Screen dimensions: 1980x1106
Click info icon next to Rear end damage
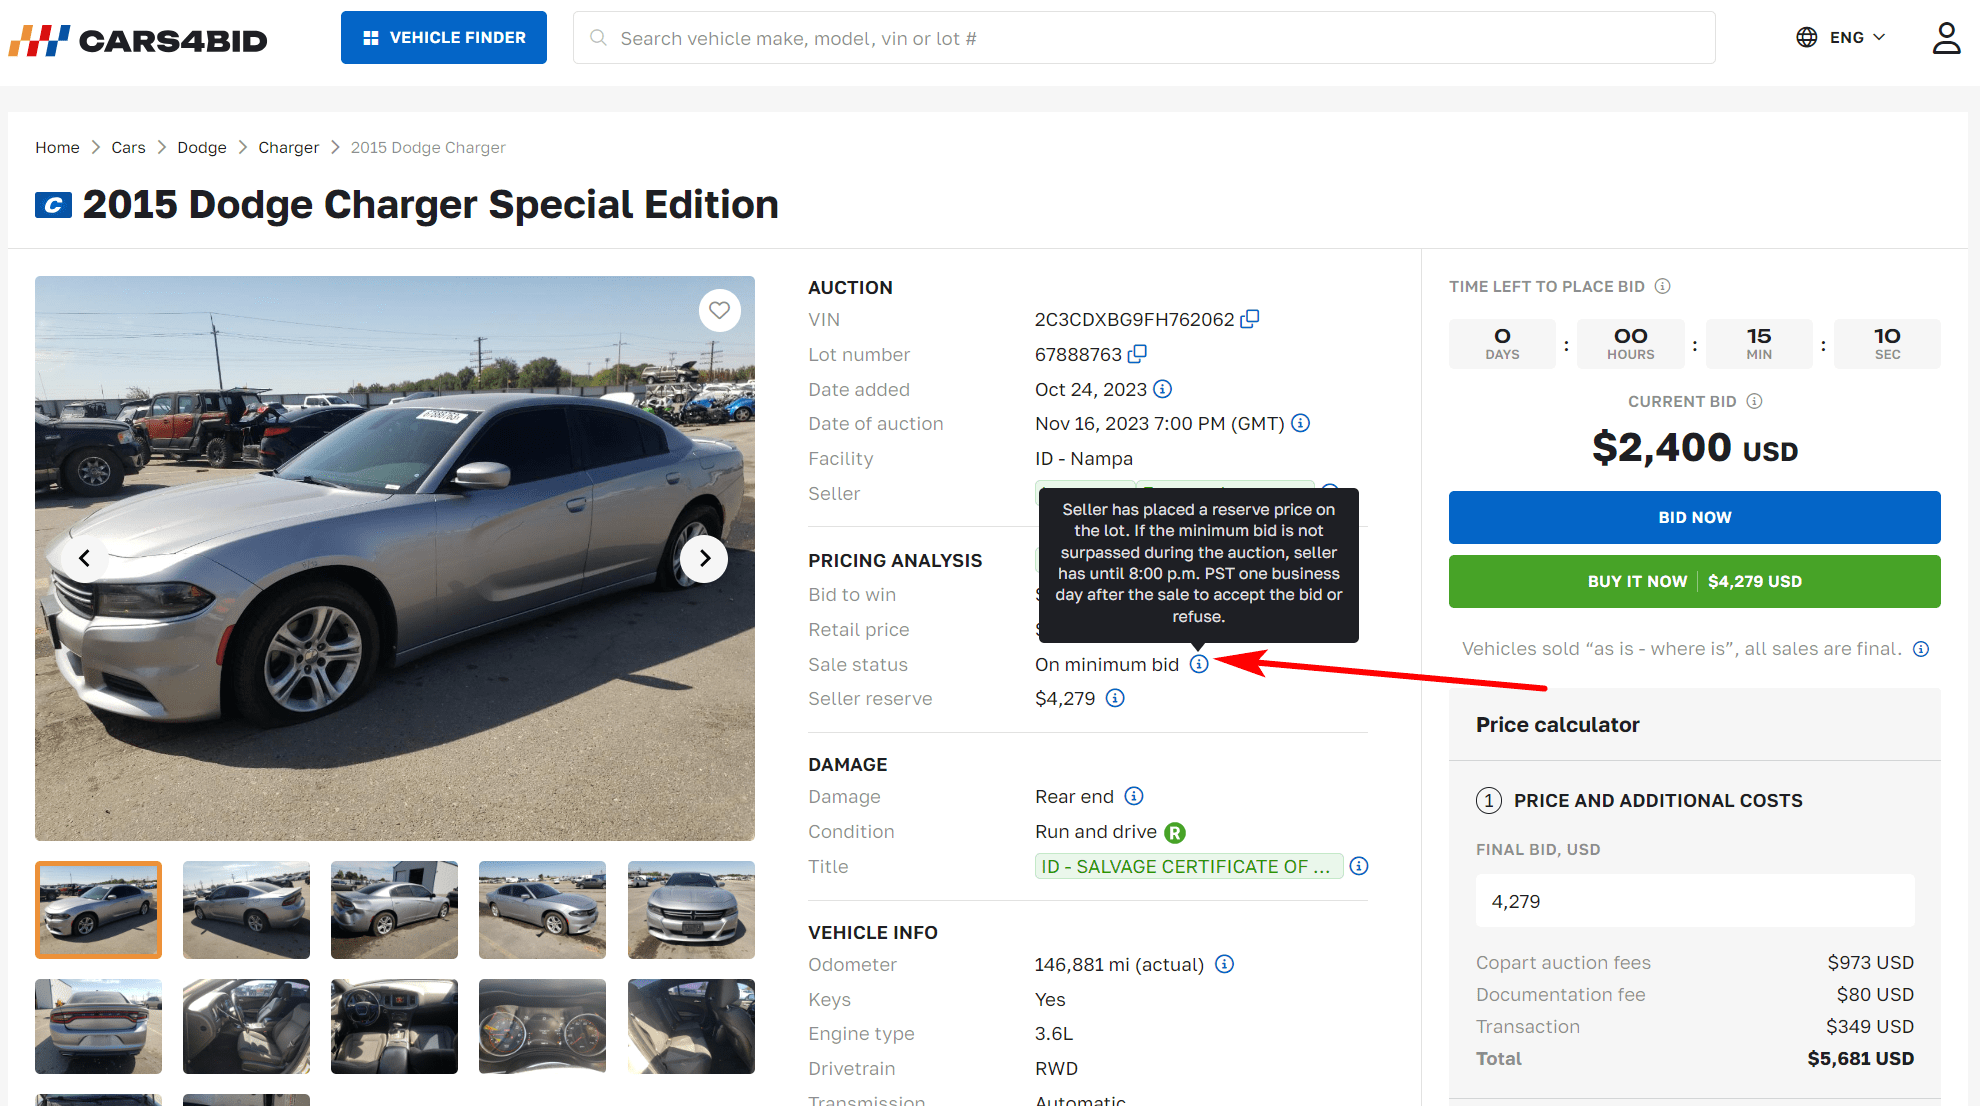coord(1133,796)
